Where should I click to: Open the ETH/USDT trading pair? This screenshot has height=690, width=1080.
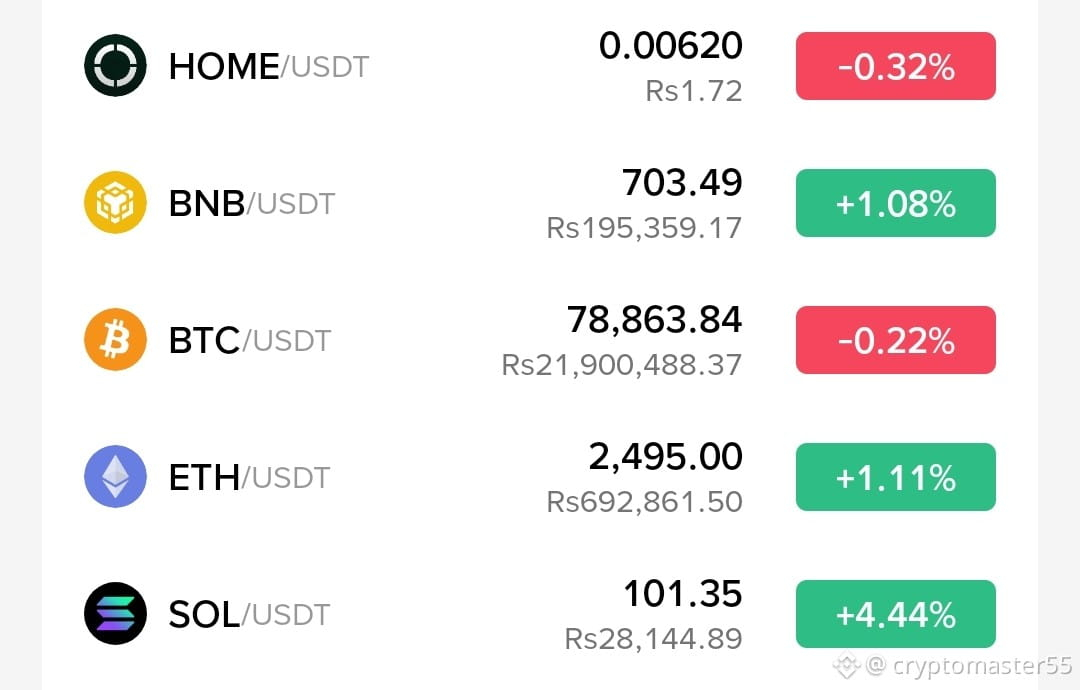[x=249, y=478]
